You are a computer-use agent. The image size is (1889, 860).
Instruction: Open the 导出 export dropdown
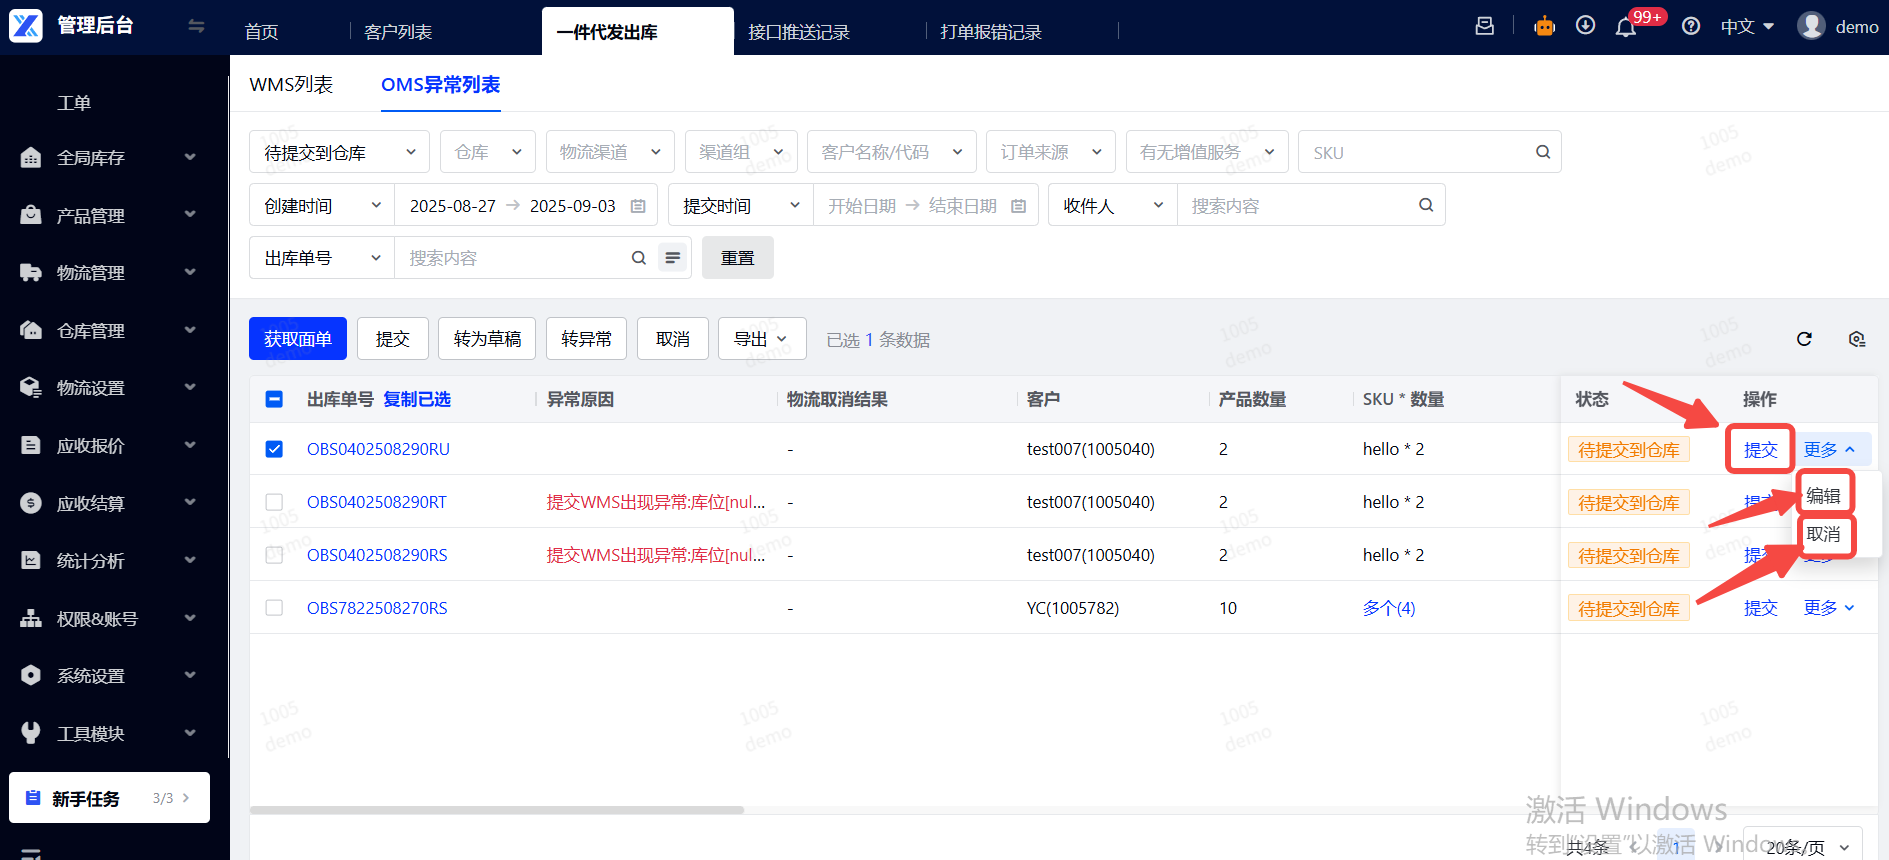pos(761,339)
